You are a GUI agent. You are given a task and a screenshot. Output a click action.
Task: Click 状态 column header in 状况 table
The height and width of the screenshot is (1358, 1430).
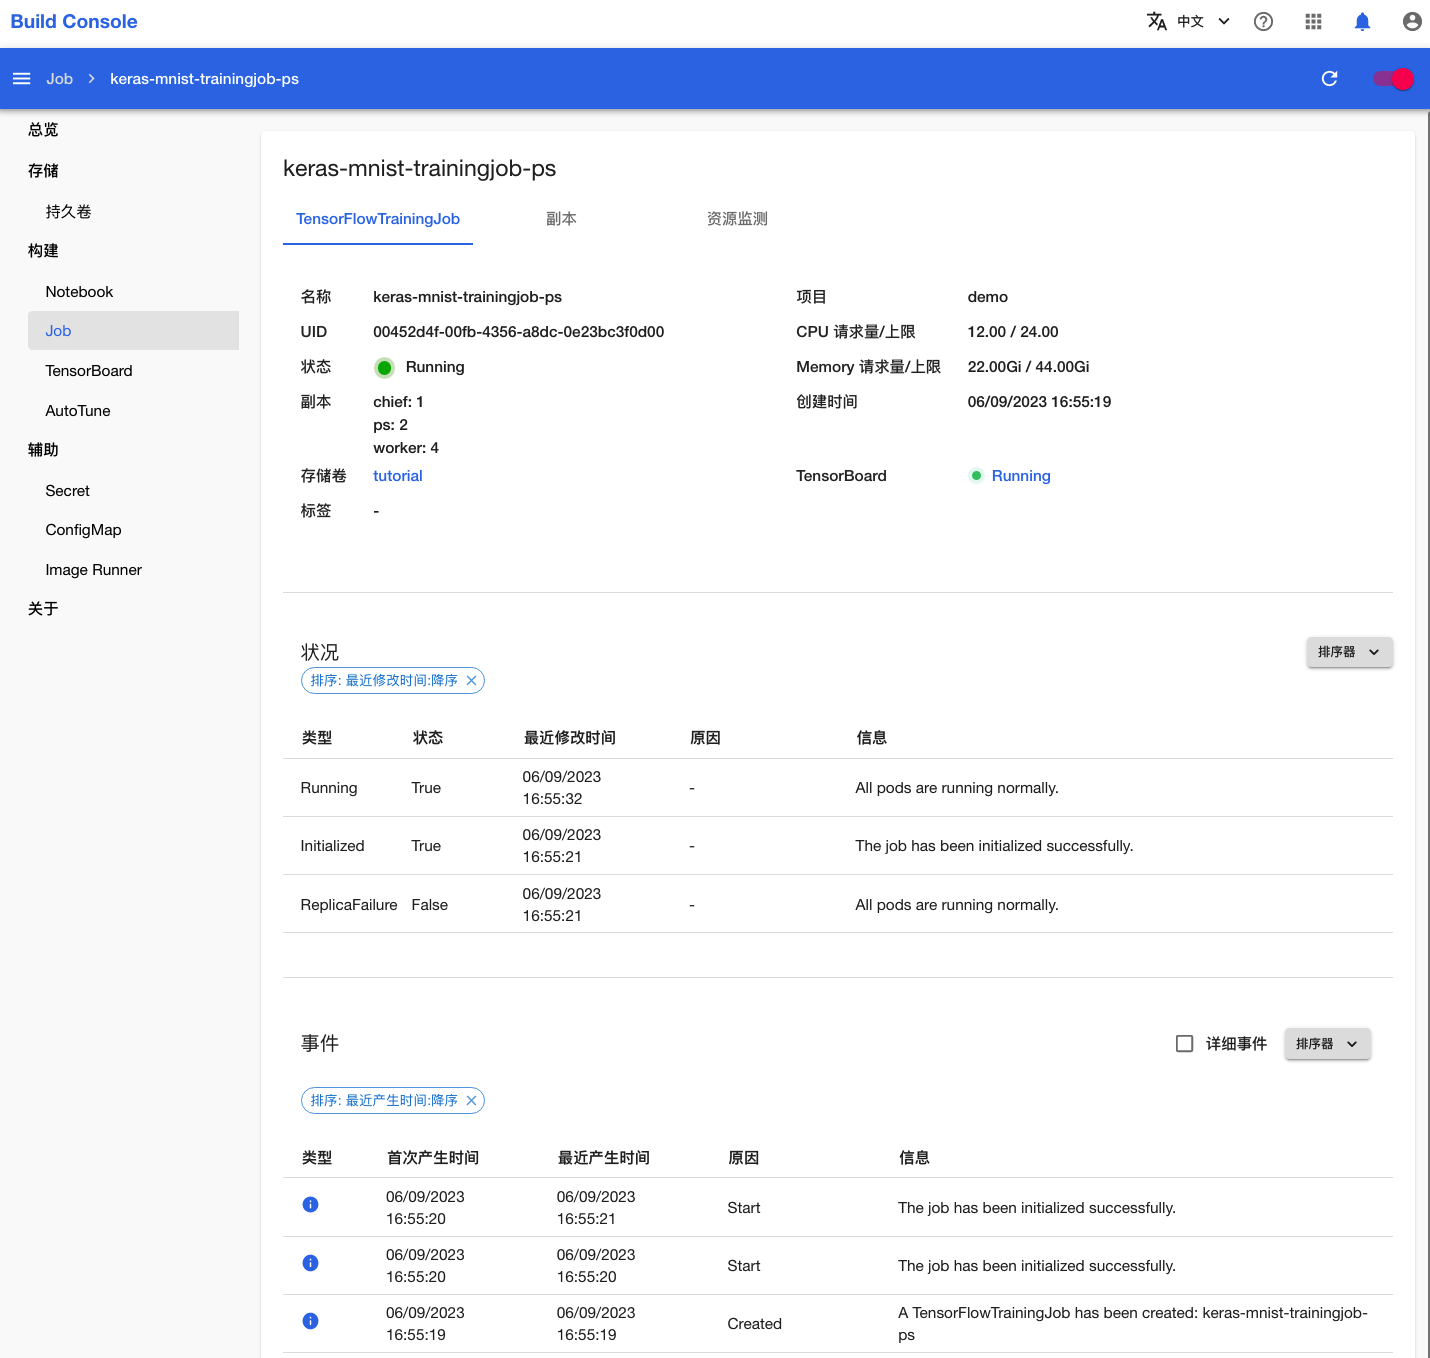click(428, 738)
